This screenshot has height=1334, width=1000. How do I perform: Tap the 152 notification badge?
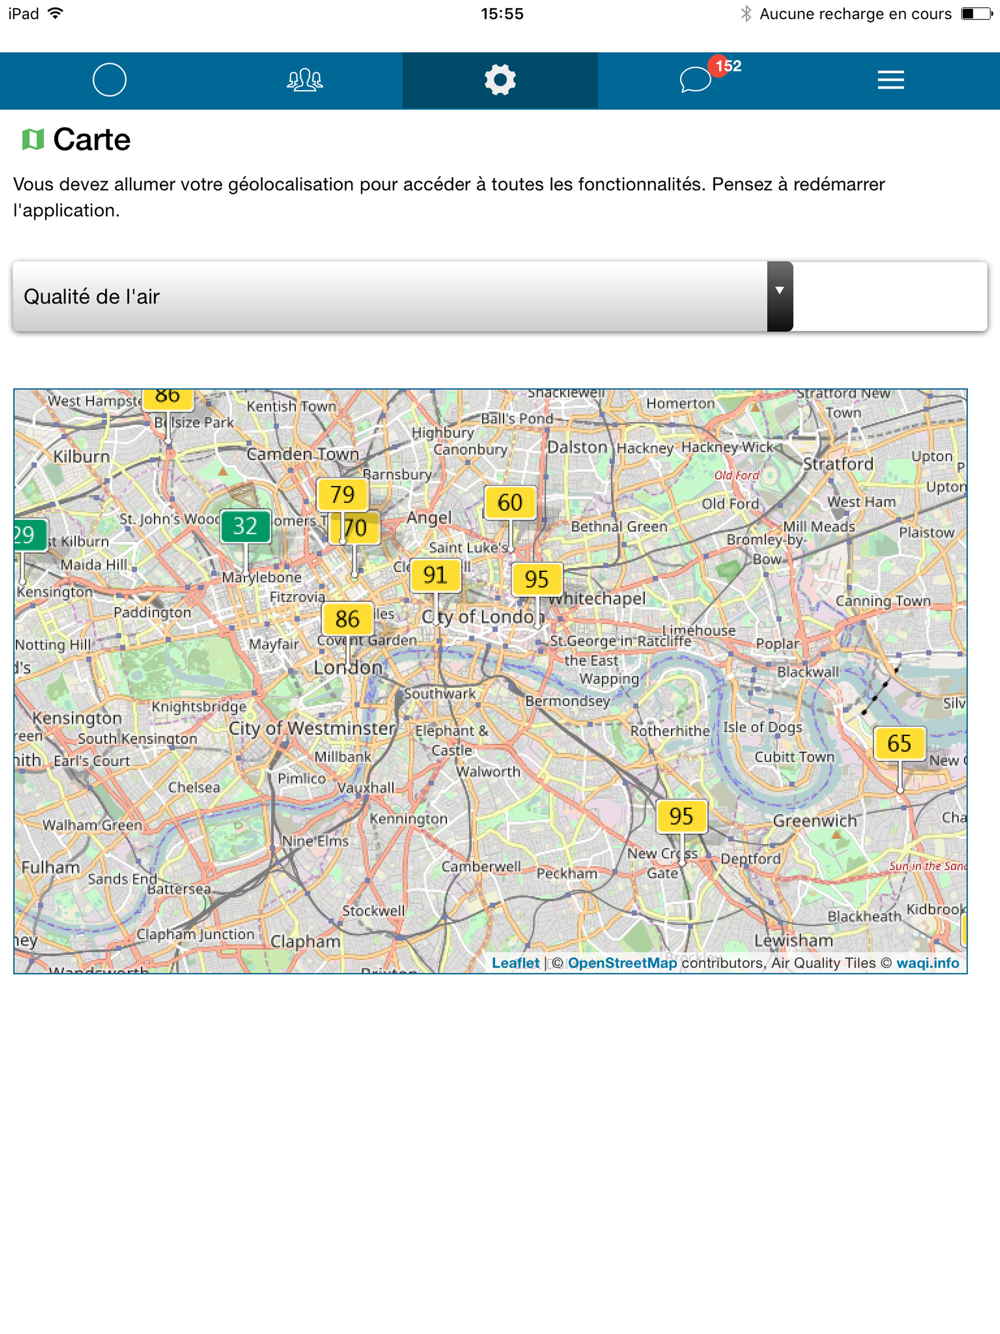(725, 66)
